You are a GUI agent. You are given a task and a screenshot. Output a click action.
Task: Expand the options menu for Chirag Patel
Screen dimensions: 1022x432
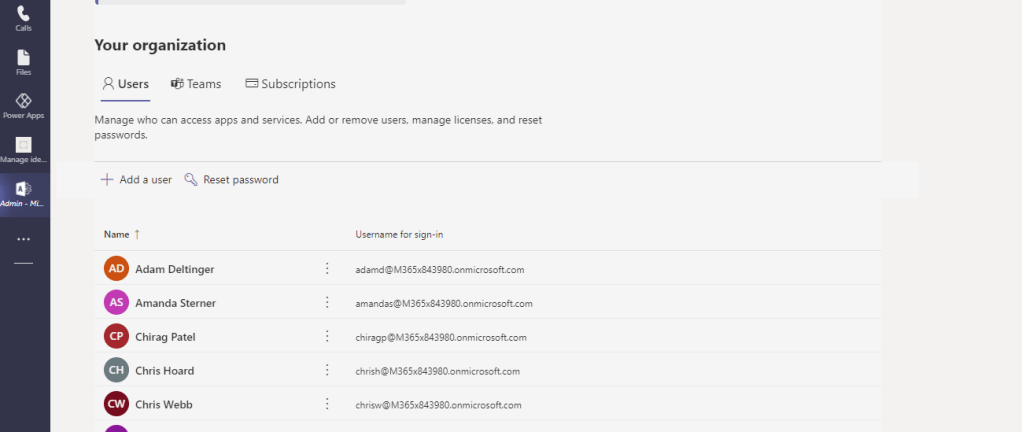(x=327, y=337)
